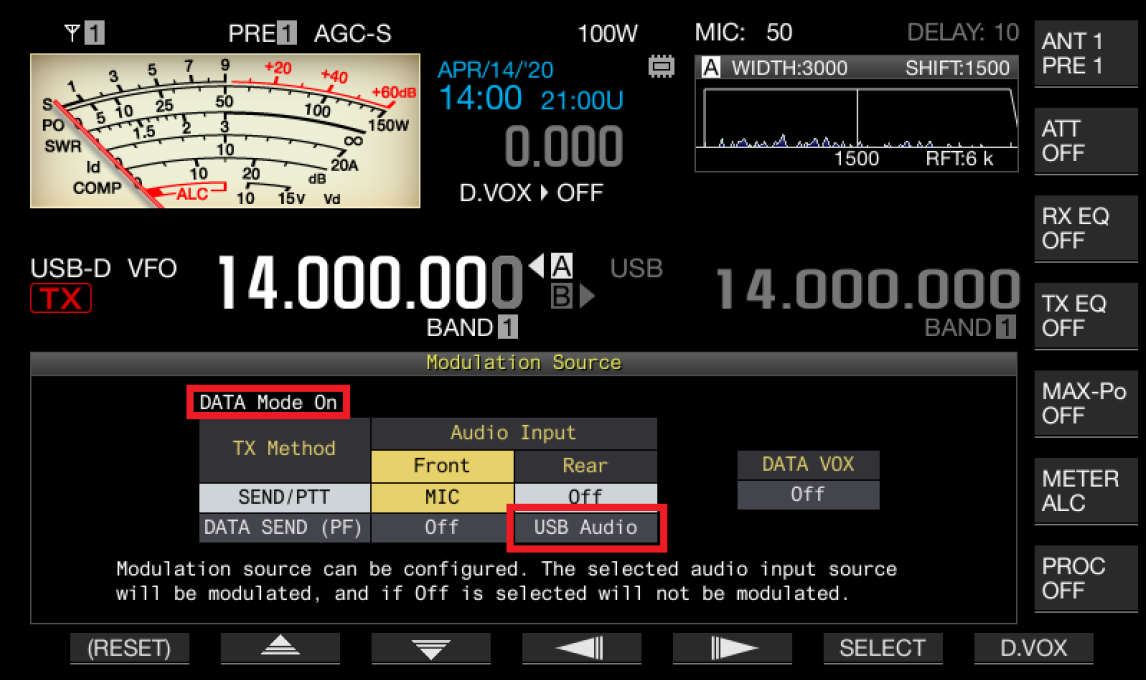Tap the VFO B indicator box
Screen dimensions: 1147x680
tap(561, 296)
